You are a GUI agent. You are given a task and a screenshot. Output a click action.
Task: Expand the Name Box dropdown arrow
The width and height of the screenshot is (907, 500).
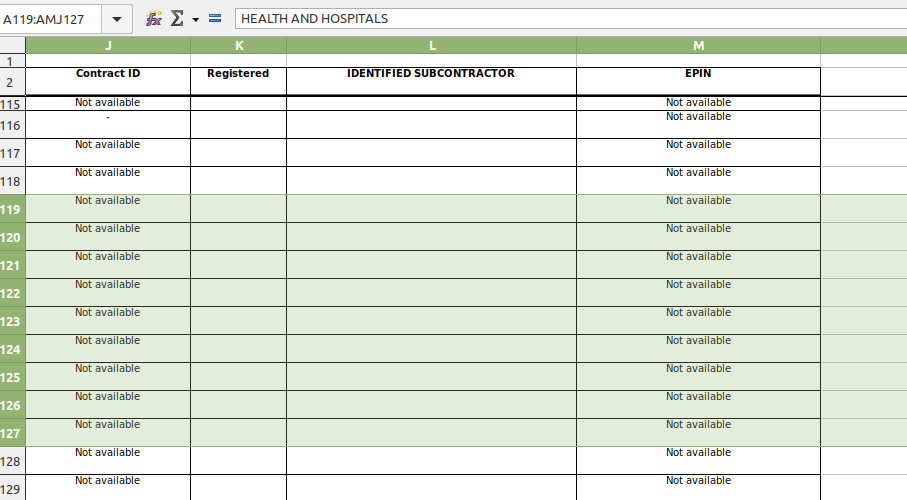[x=118, y=19]
